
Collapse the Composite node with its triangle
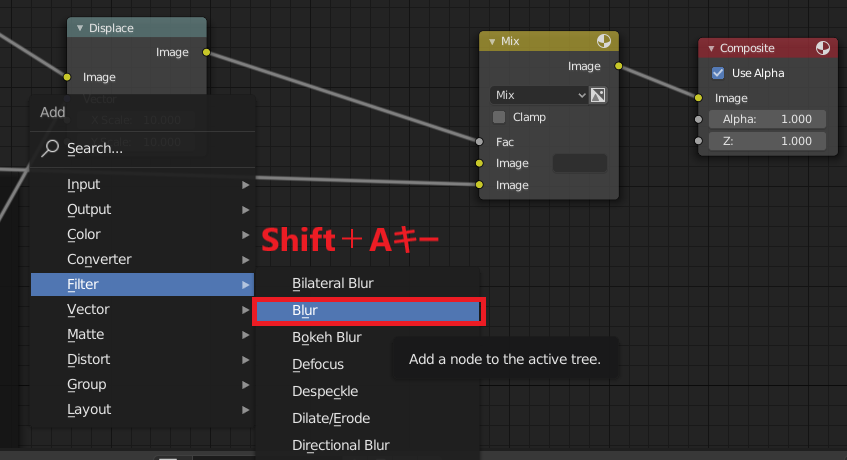[x=711, y=49]
